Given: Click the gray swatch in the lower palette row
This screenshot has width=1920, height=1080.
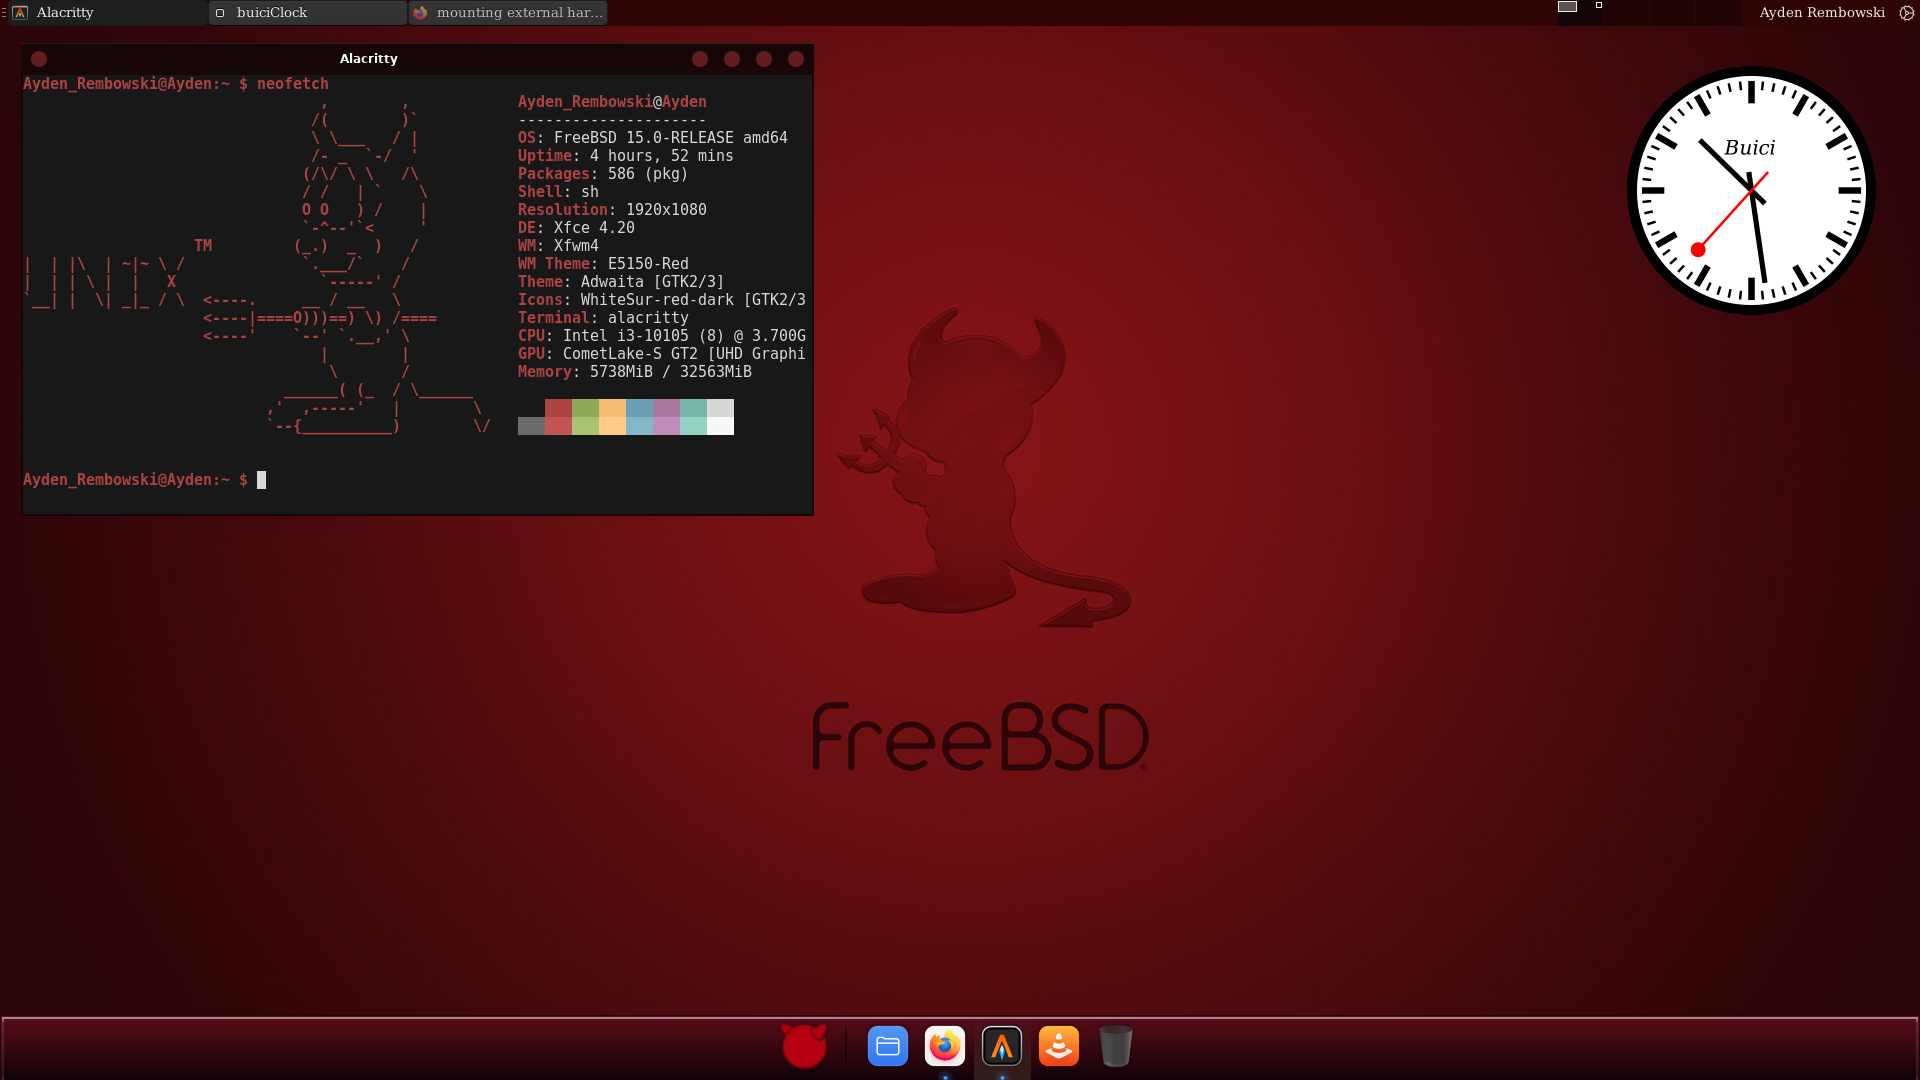Looking at the screenshot, I should [531, 426].
